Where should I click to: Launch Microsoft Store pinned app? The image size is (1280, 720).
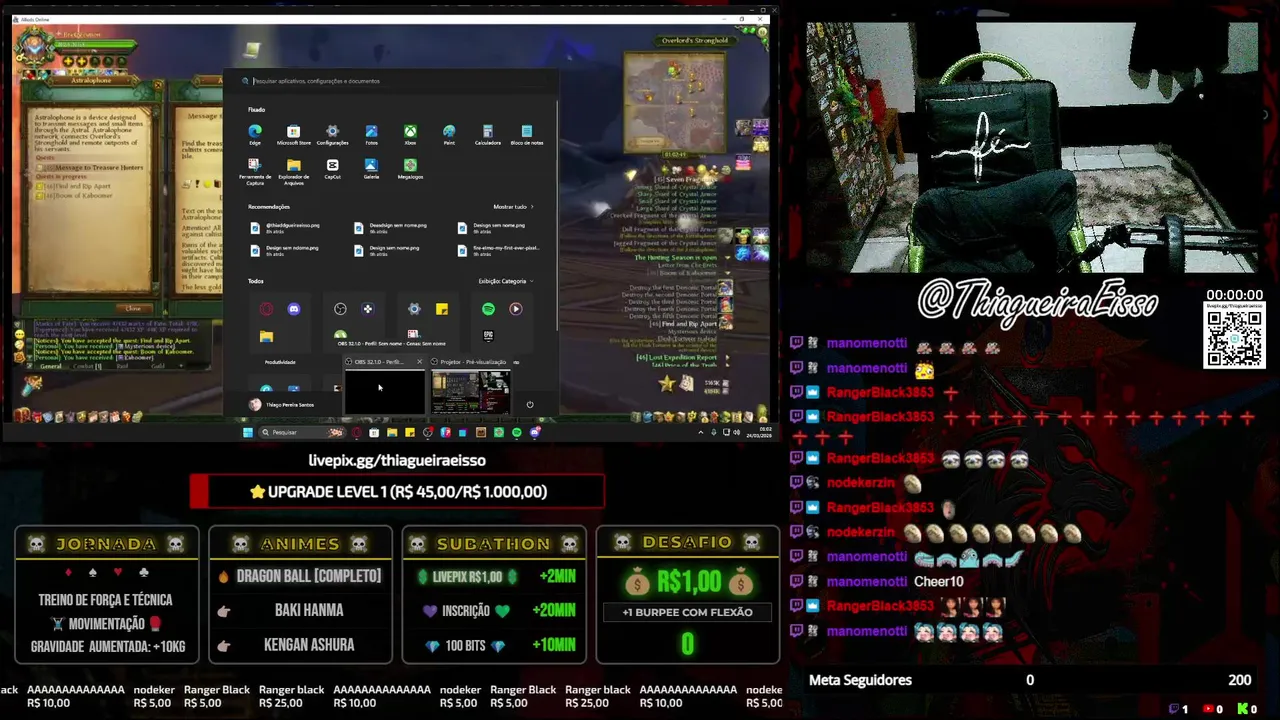(x=293, y=134)
